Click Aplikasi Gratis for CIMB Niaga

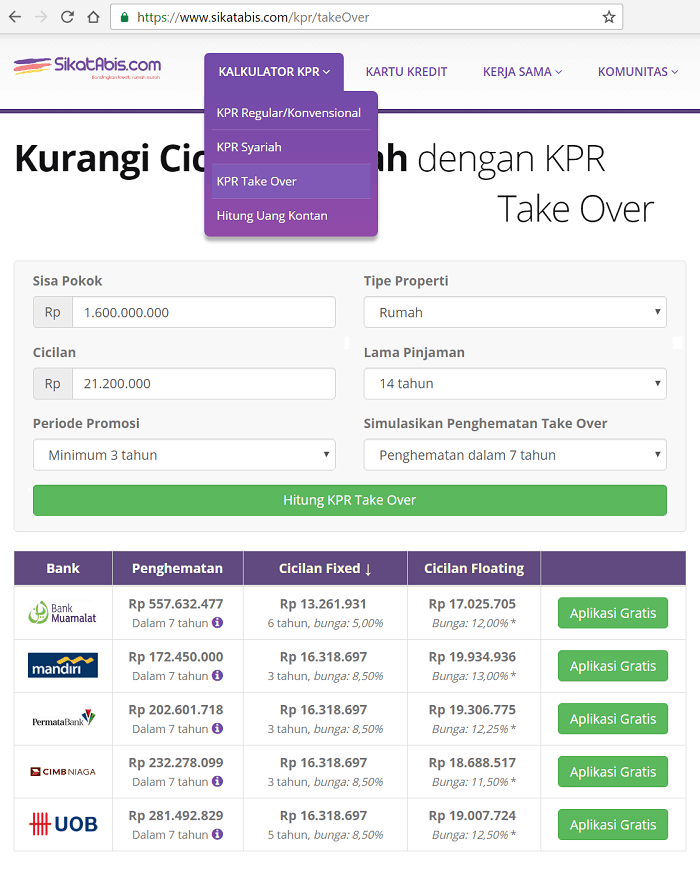612,772
